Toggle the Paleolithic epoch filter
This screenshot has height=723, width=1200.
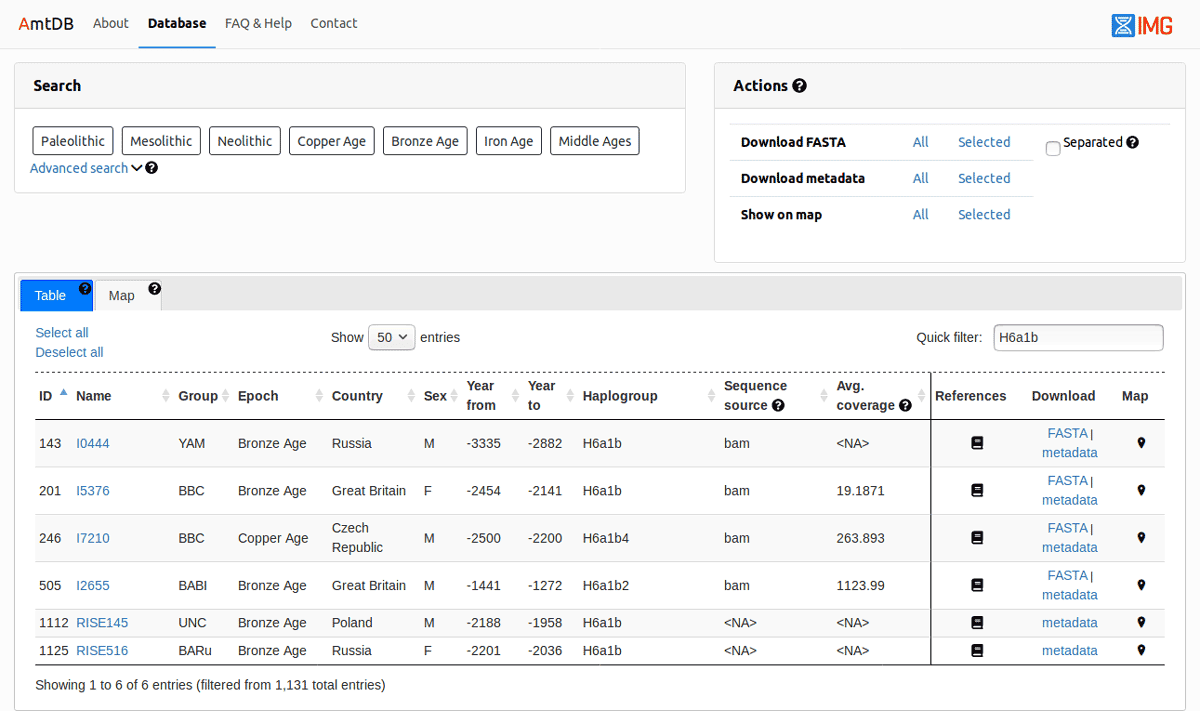73,141
